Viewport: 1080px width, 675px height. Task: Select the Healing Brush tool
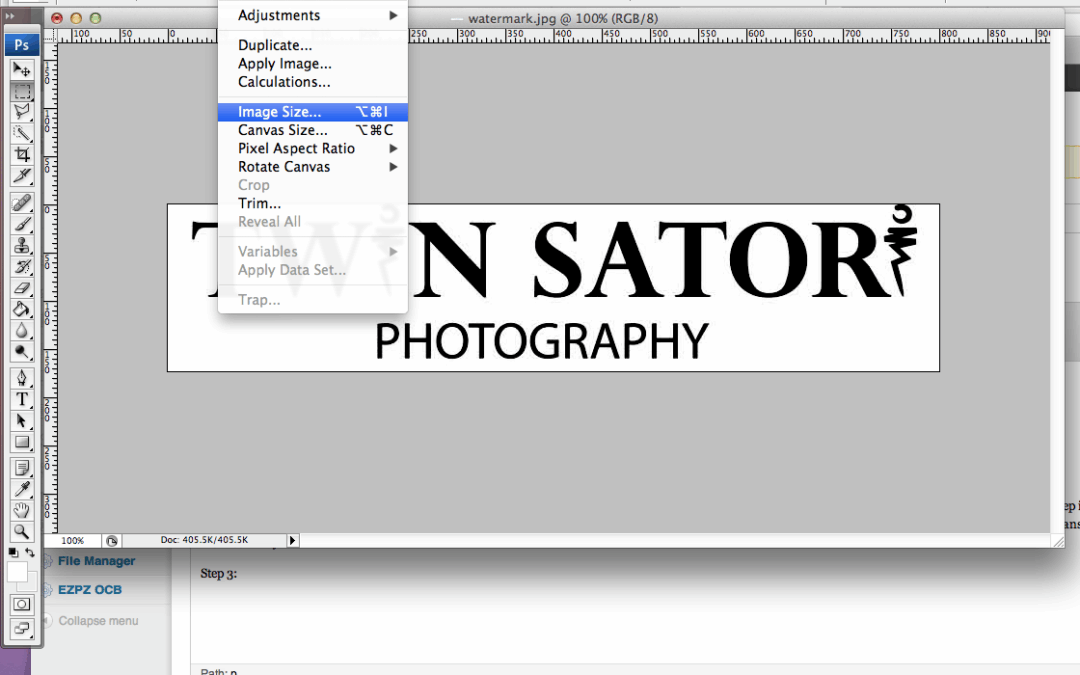pyautogui.click(x=22, y=202)
